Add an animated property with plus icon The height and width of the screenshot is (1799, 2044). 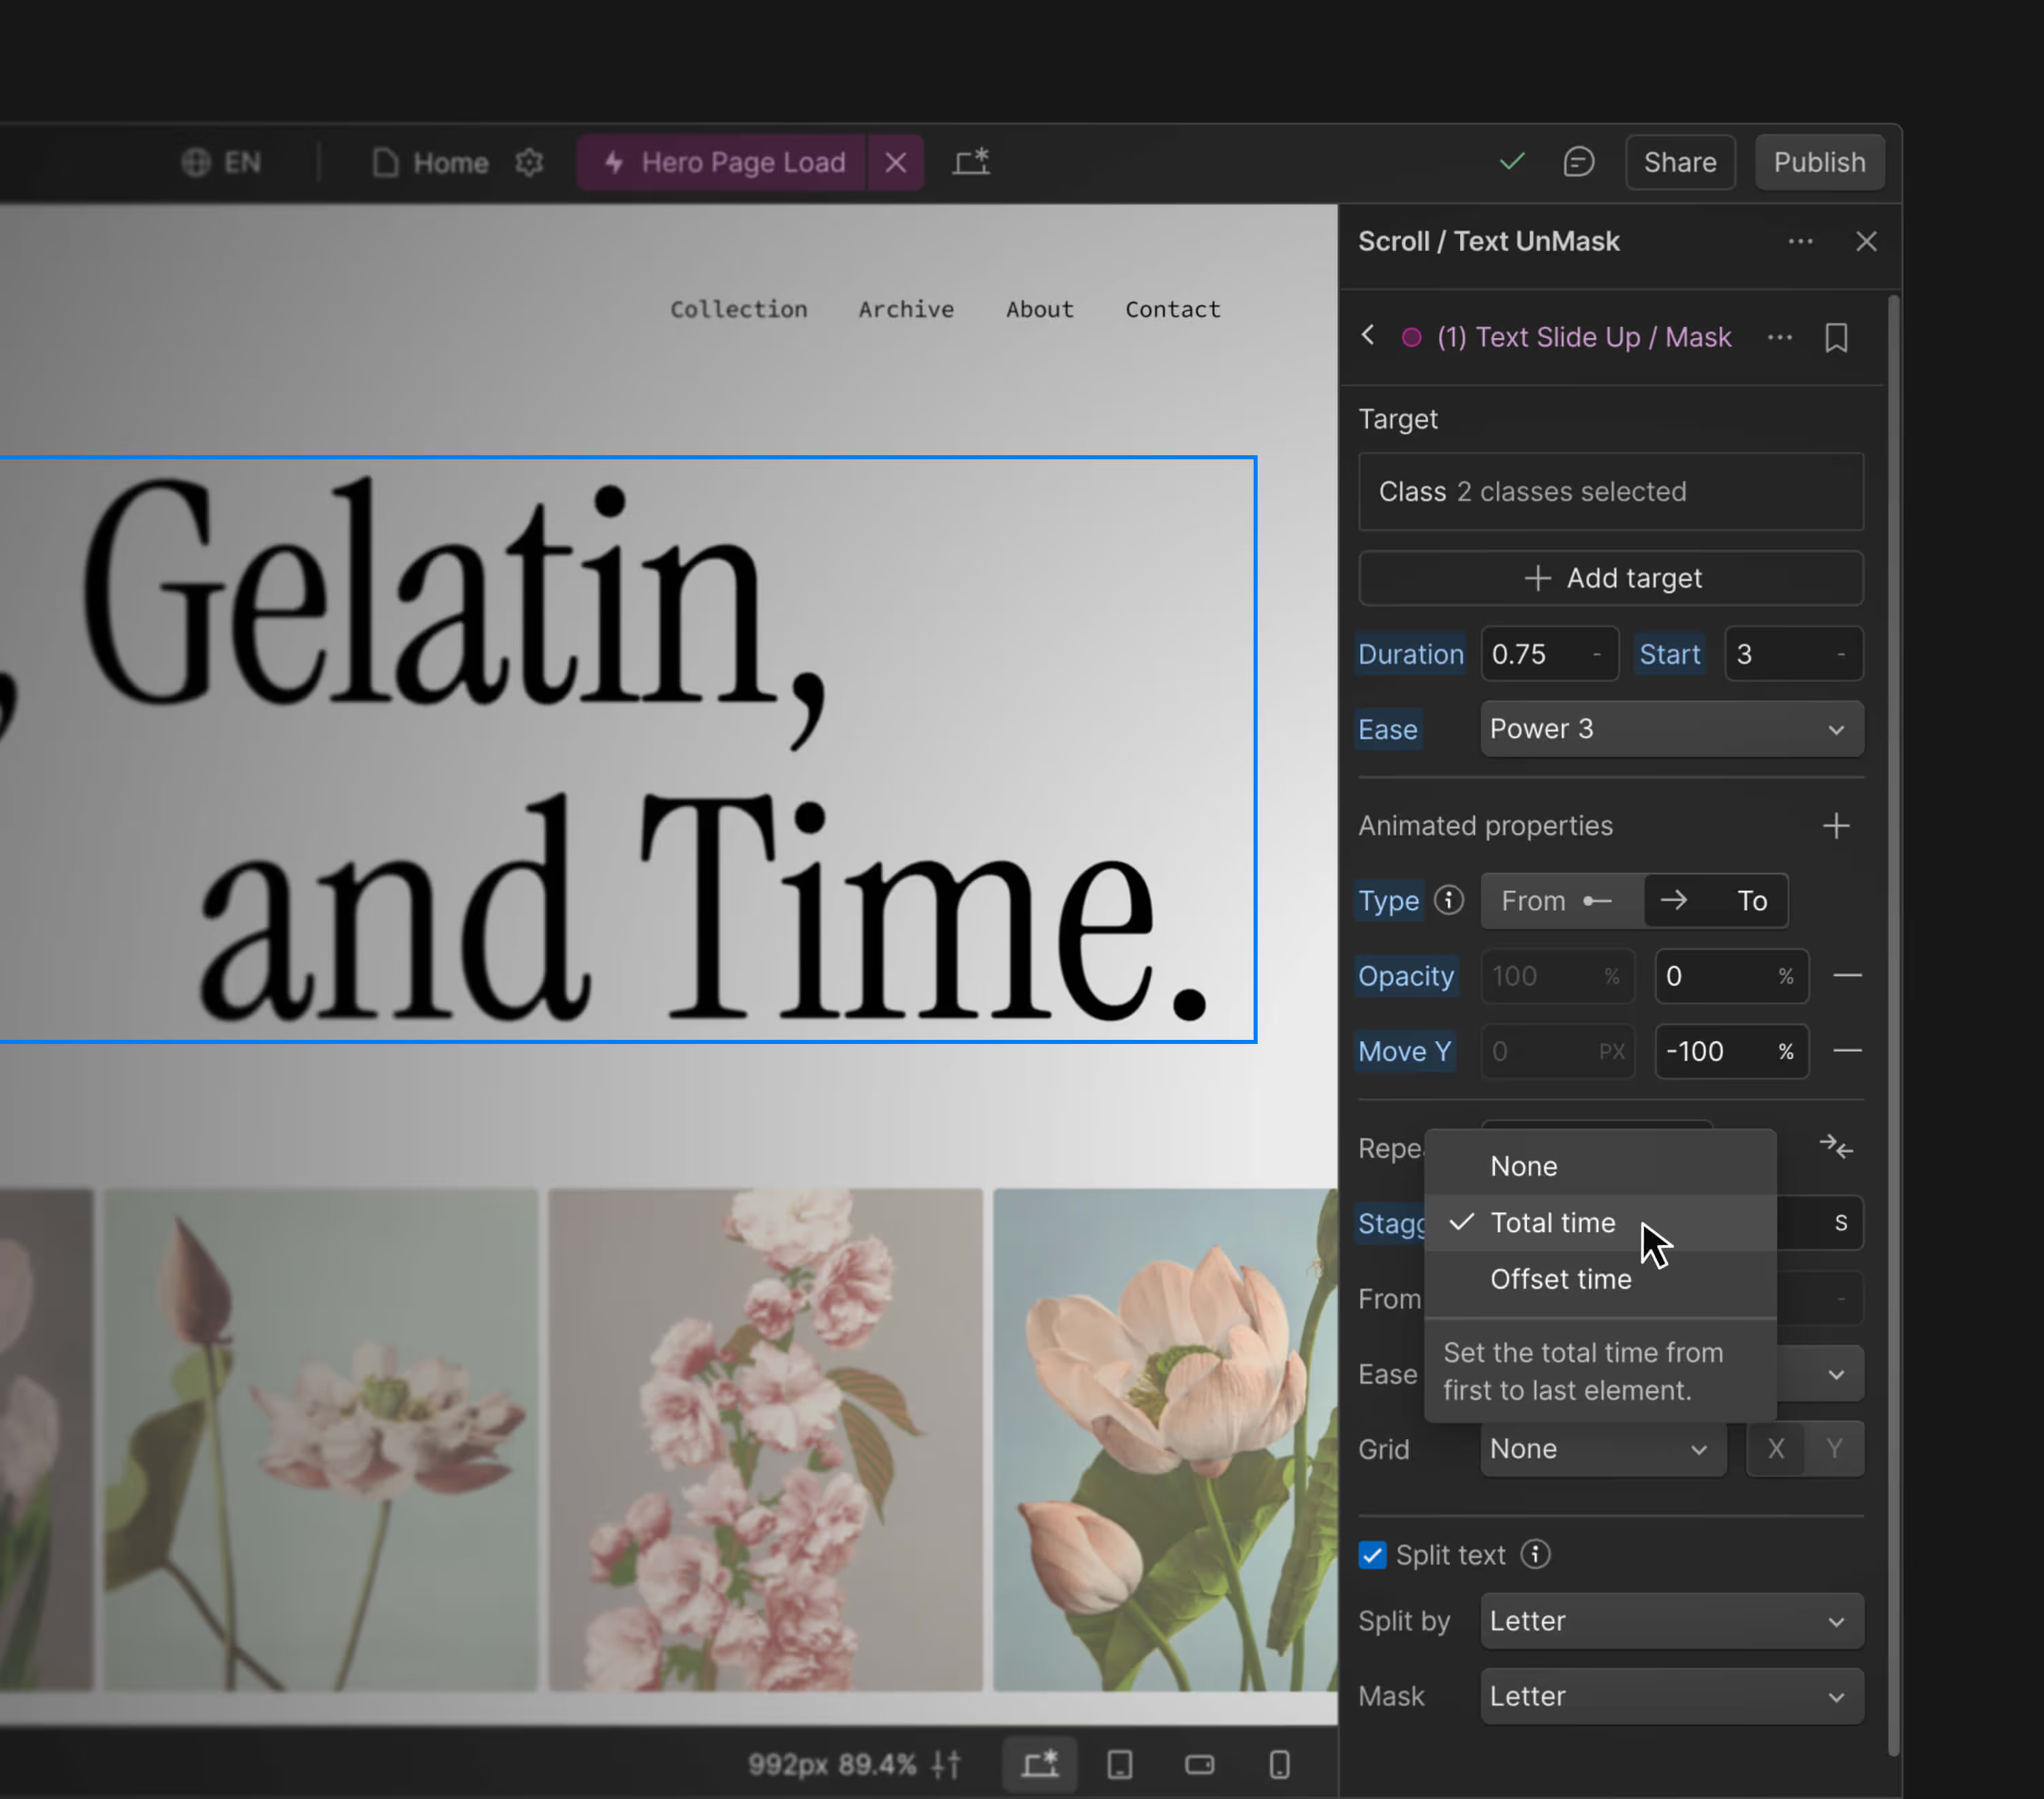1836,826
